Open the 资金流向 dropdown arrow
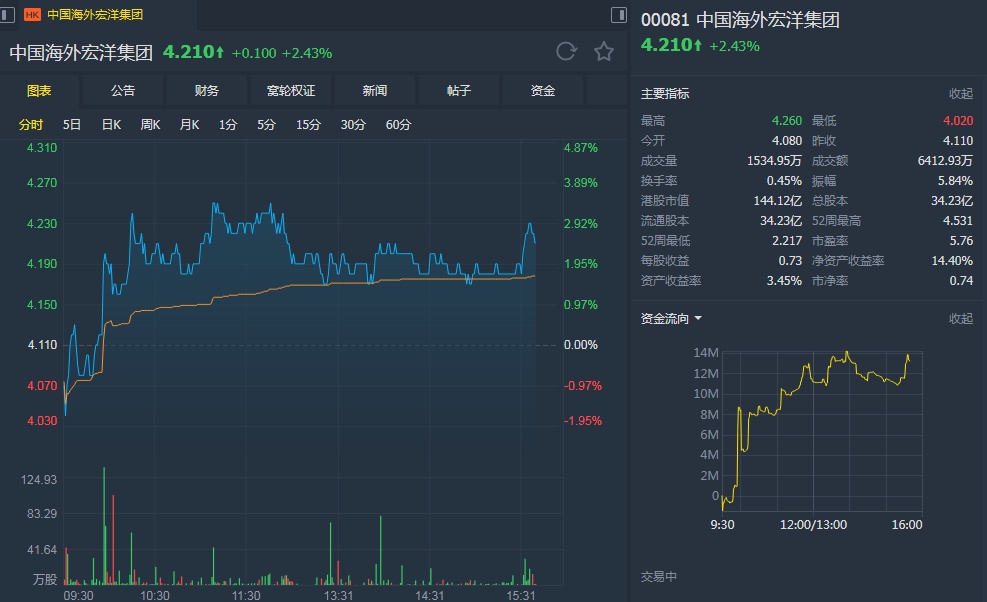 coord(698,319)
